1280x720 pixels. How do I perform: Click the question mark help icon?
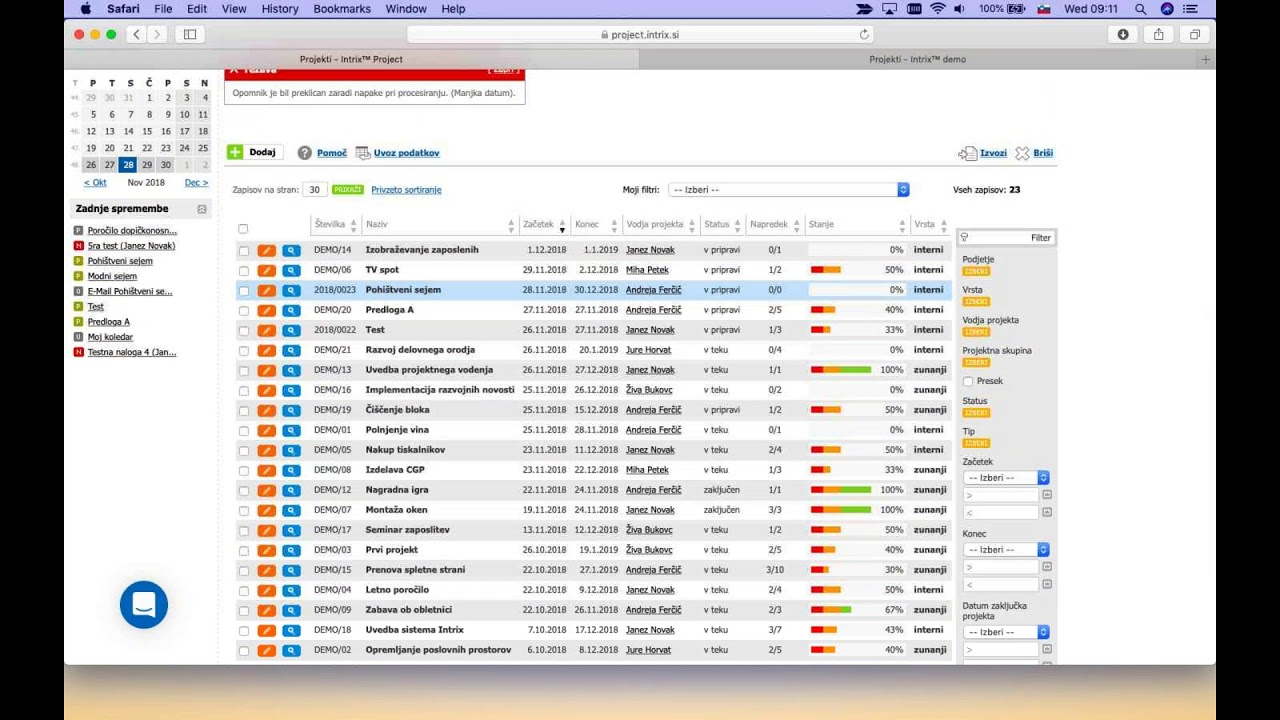pos(305,153)
